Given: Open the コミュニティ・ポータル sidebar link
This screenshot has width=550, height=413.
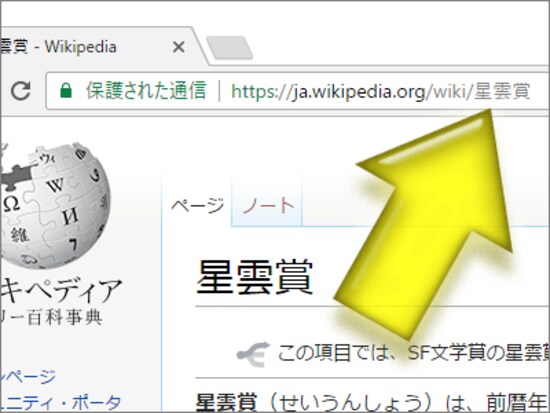Looking at the screenshot, I should pos(60,403).
